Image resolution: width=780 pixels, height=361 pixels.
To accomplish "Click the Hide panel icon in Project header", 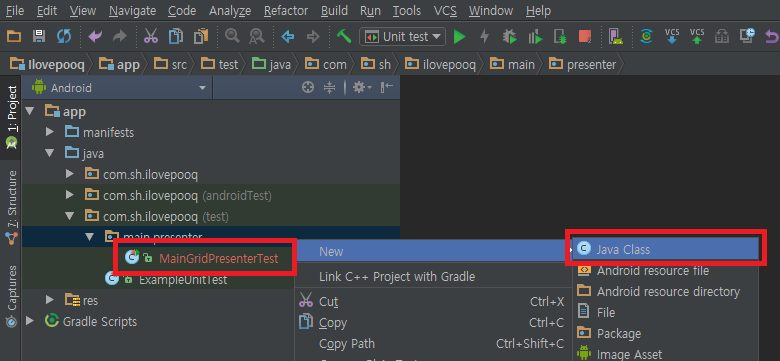I will pos(387,88).
